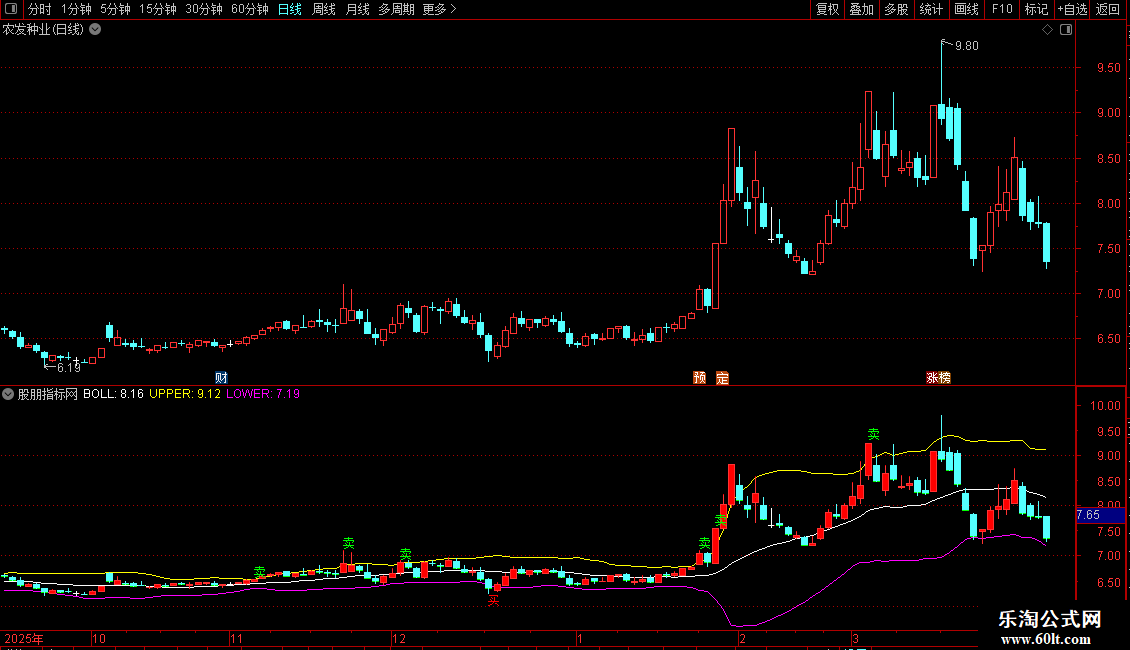Select the 5分钟 period tab
This screenshot has width=1130, height=650.
point(115,9)
